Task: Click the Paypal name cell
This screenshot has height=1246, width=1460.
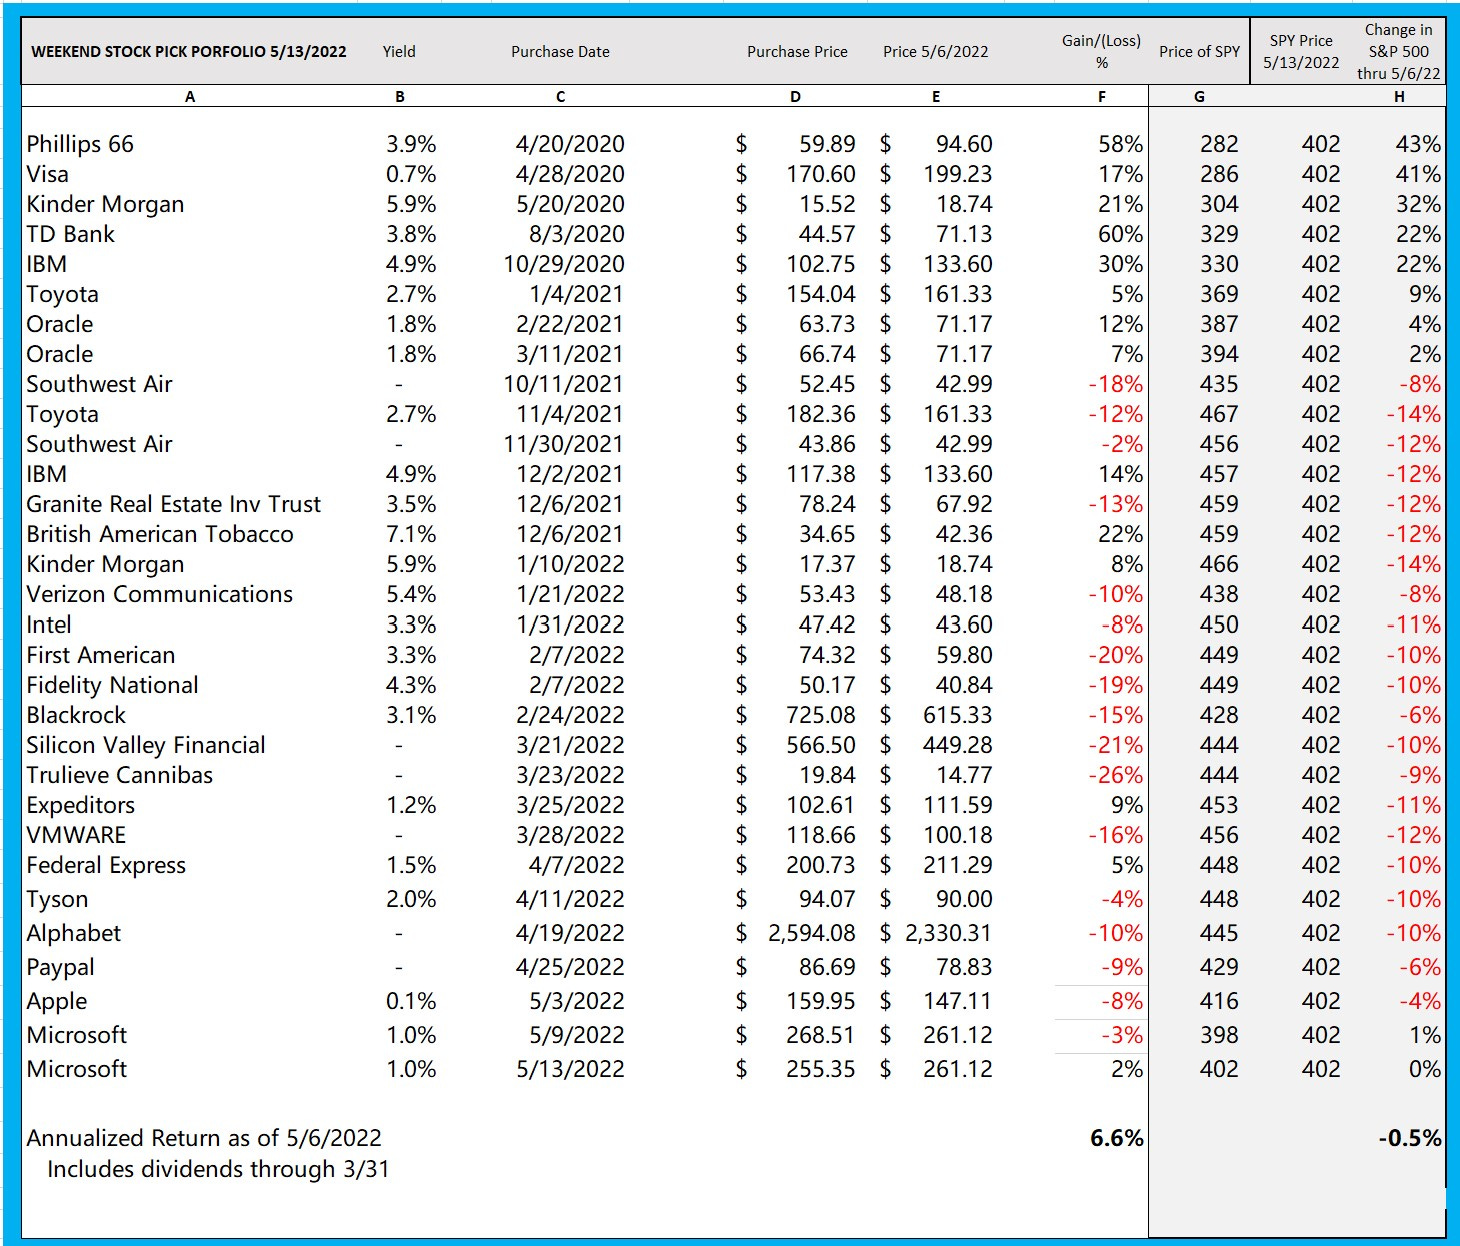Action: click(x=61, y=967)
